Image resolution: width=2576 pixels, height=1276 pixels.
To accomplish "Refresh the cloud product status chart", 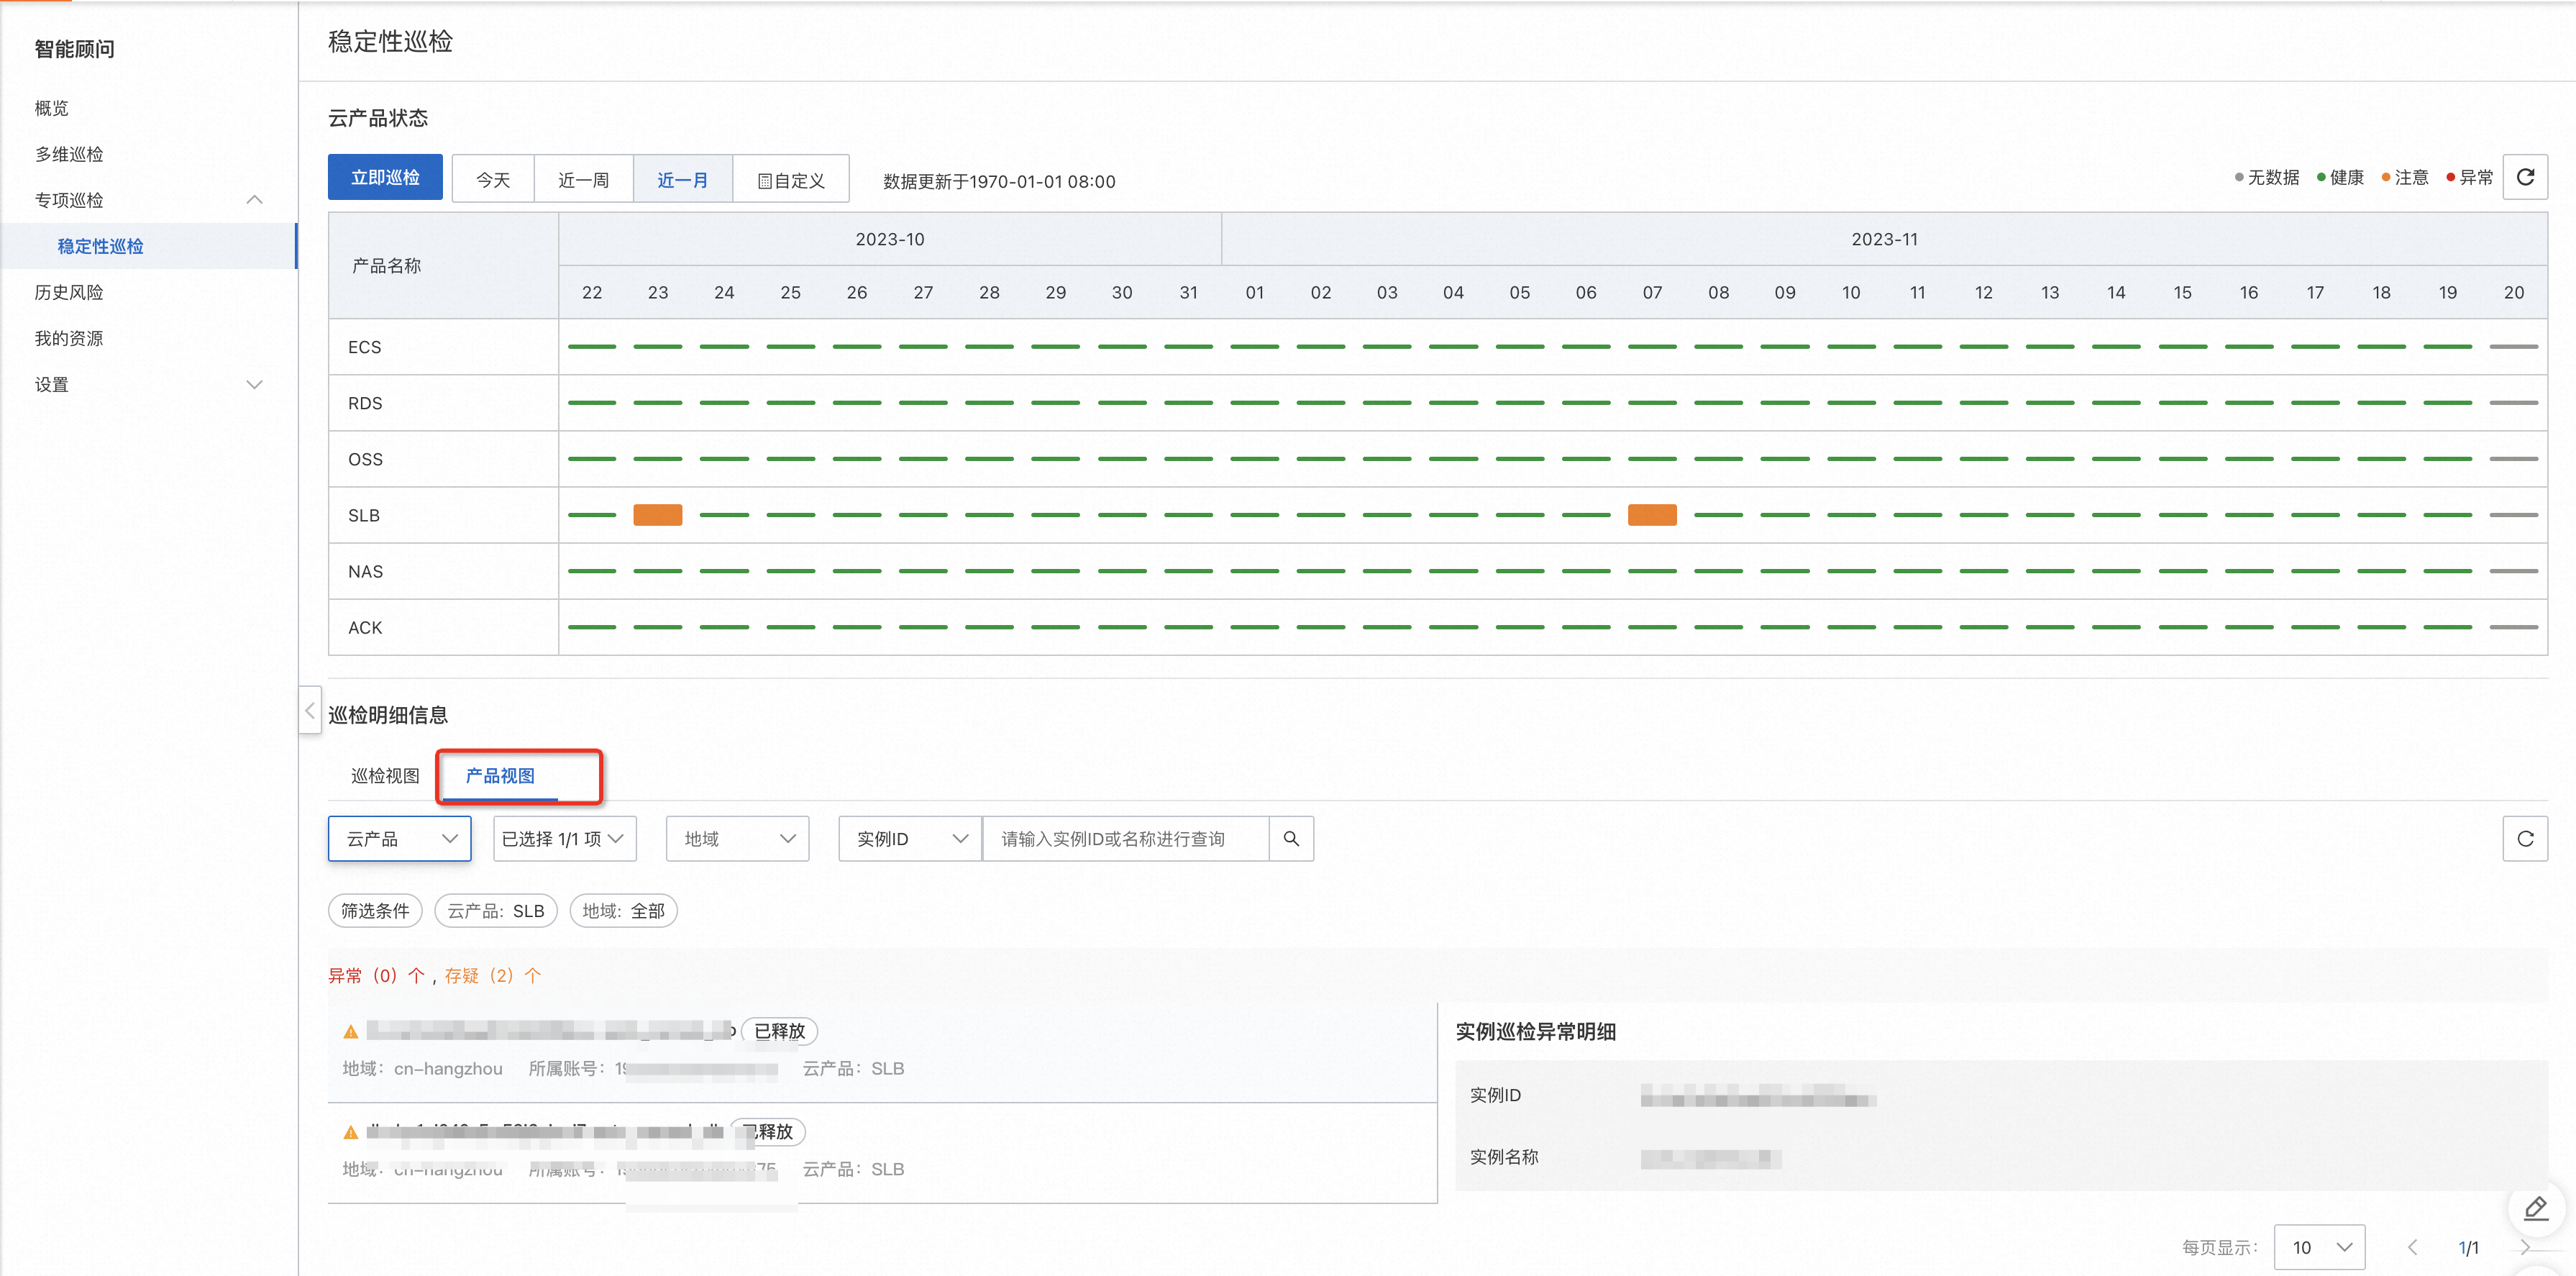I will 2524,177.
